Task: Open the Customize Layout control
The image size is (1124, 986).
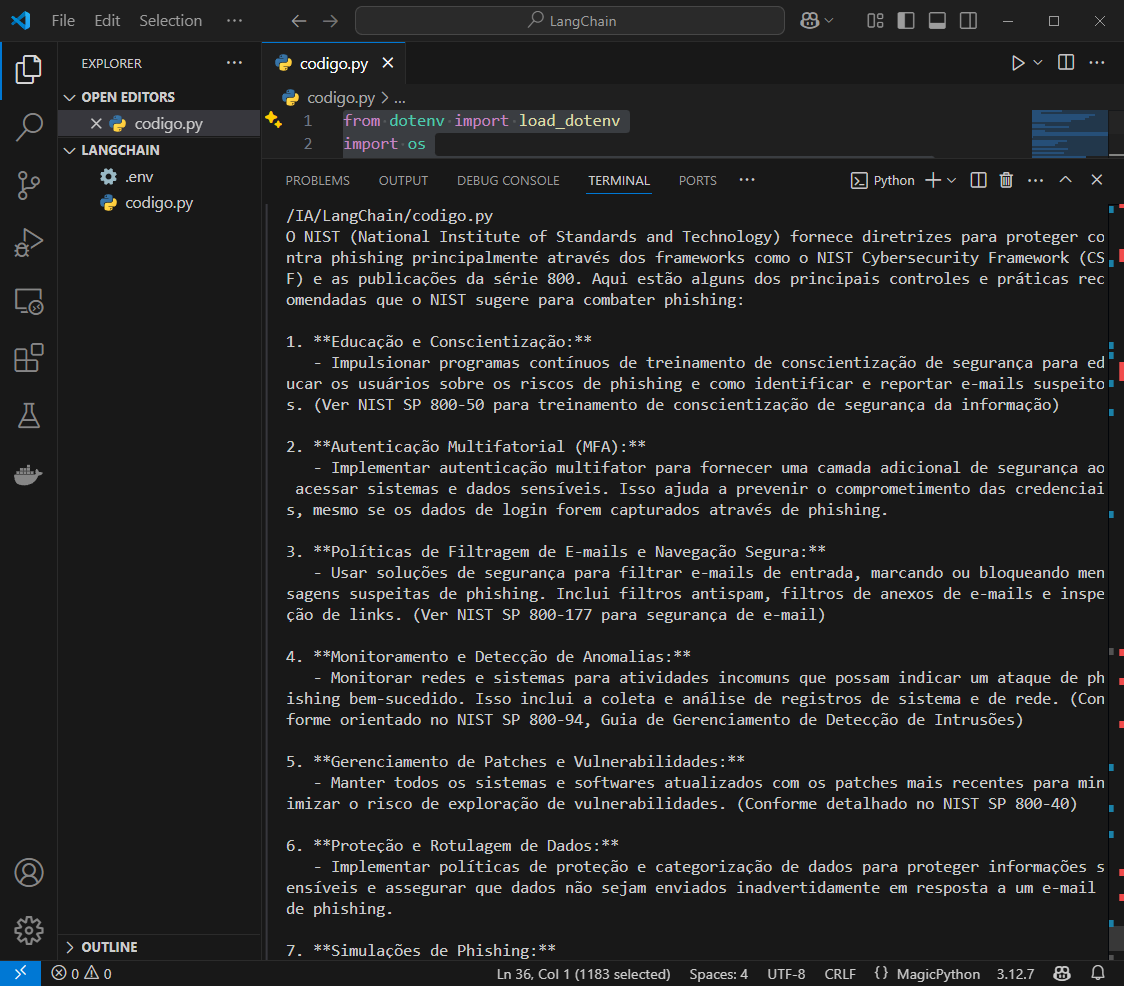Action: tap(875, 21)
